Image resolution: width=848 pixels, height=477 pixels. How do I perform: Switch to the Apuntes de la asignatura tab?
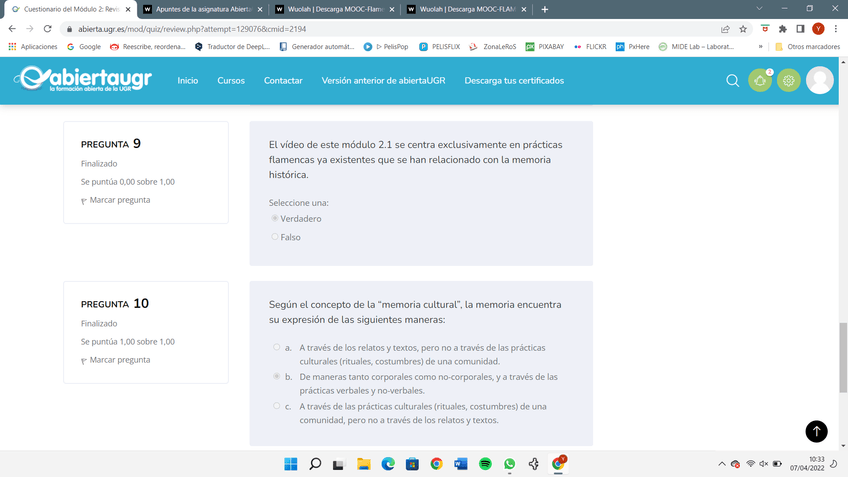click(197, 9)
